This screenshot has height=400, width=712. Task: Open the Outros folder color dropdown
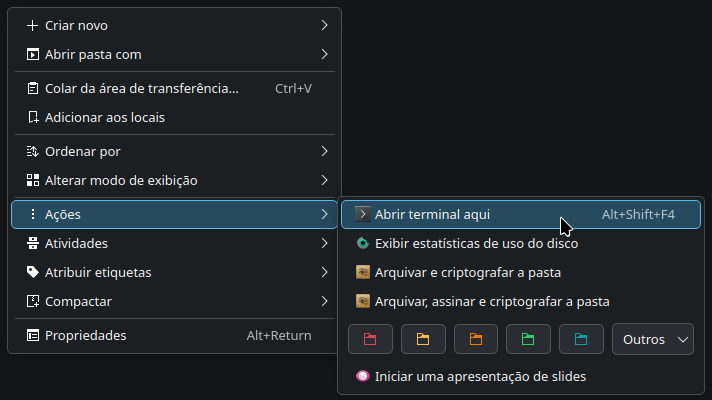(653, 339)
